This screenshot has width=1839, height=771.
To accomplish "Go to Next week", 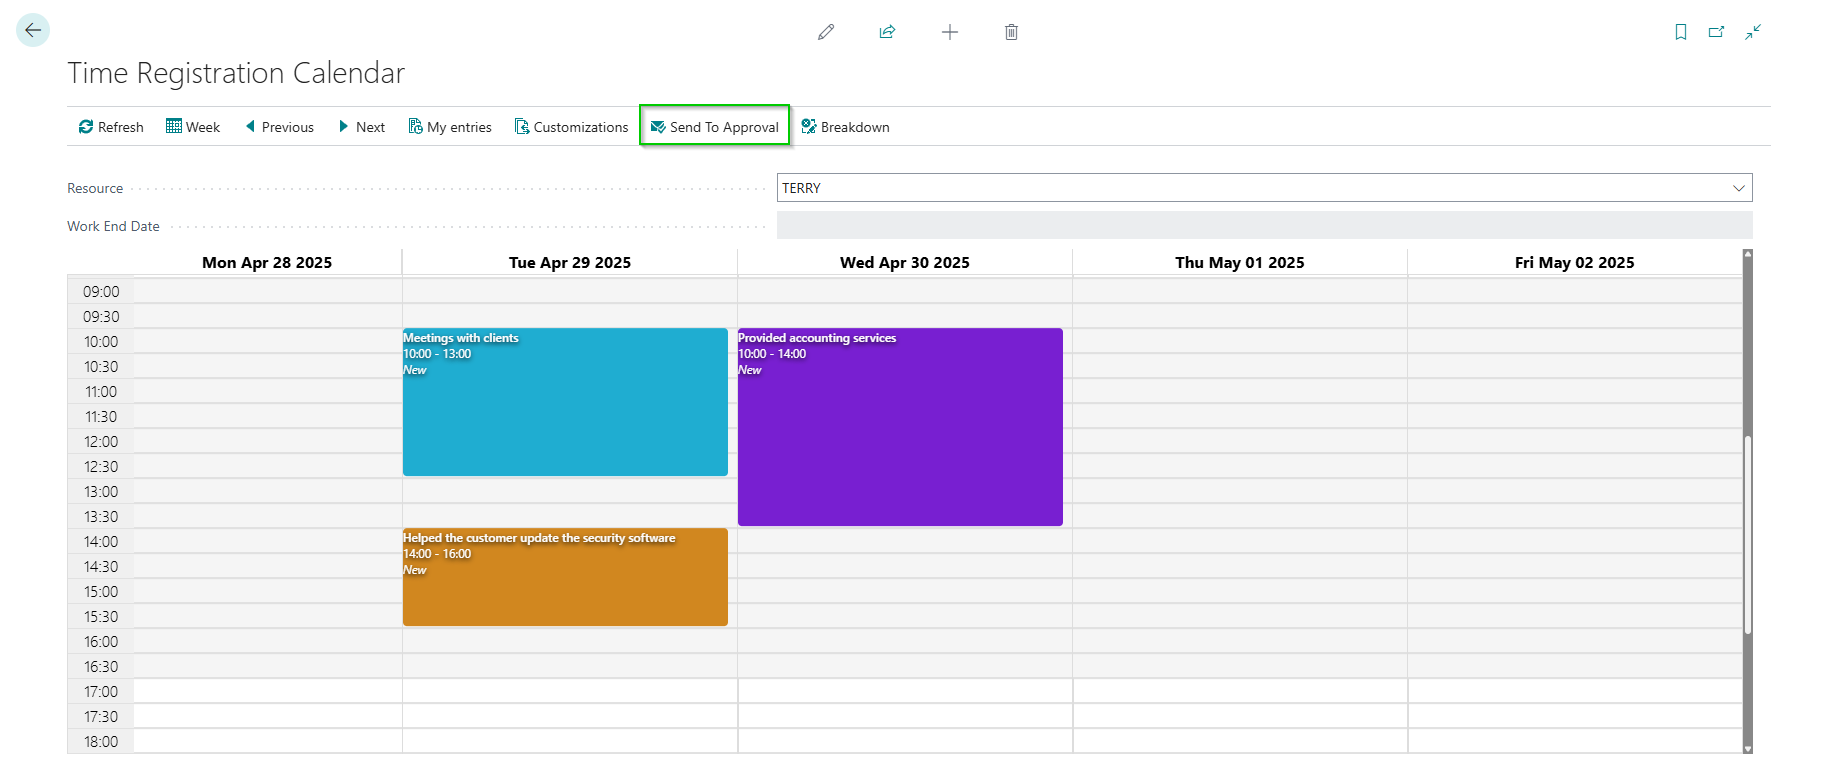I will coord(361,127).
